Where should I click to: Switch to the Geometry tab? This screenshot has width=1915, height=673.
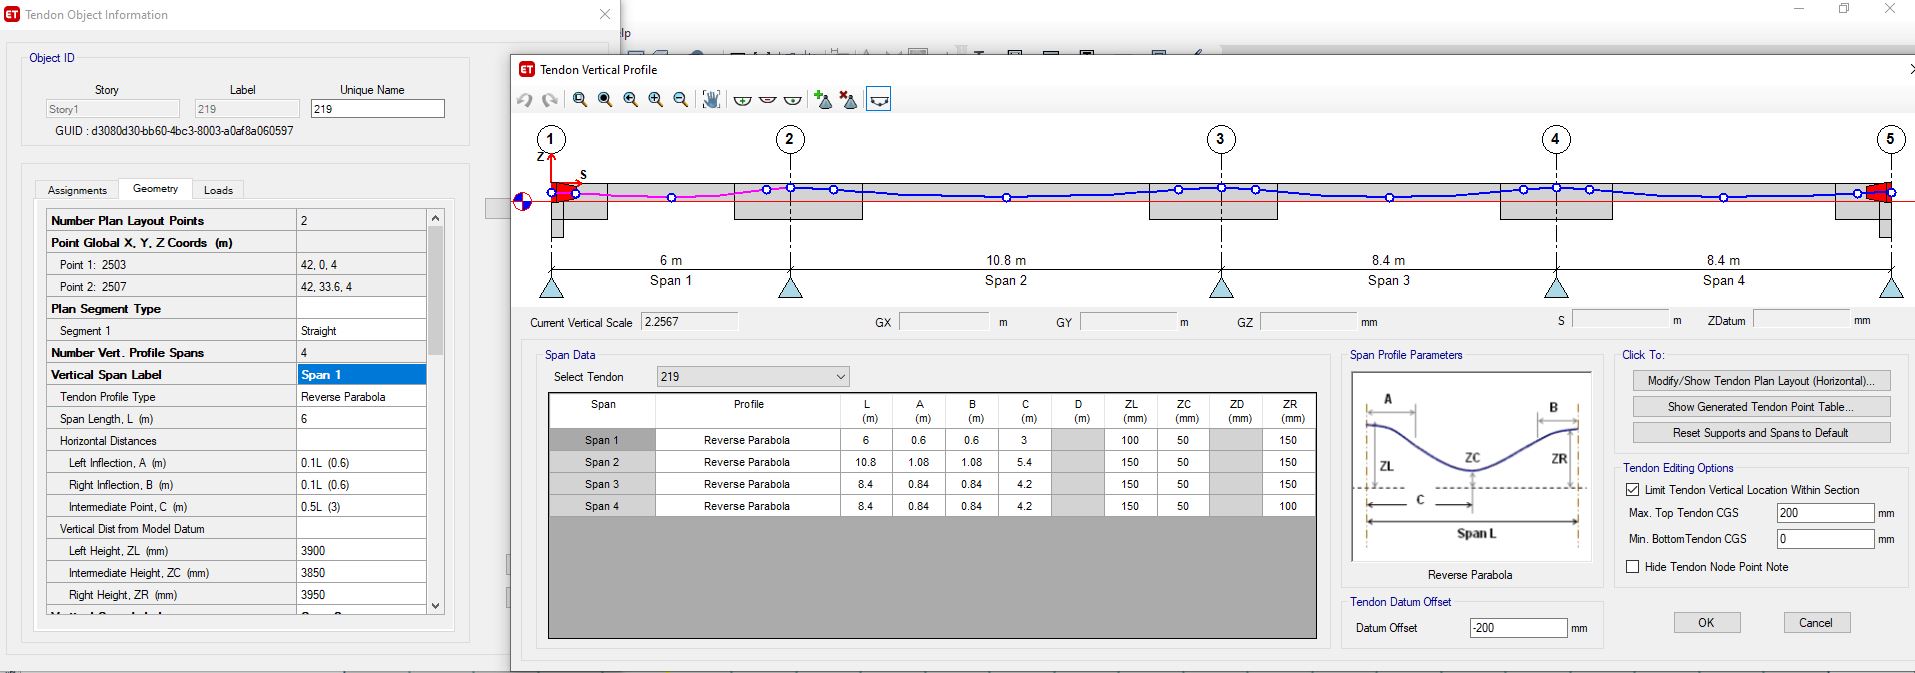pos(155,188)
